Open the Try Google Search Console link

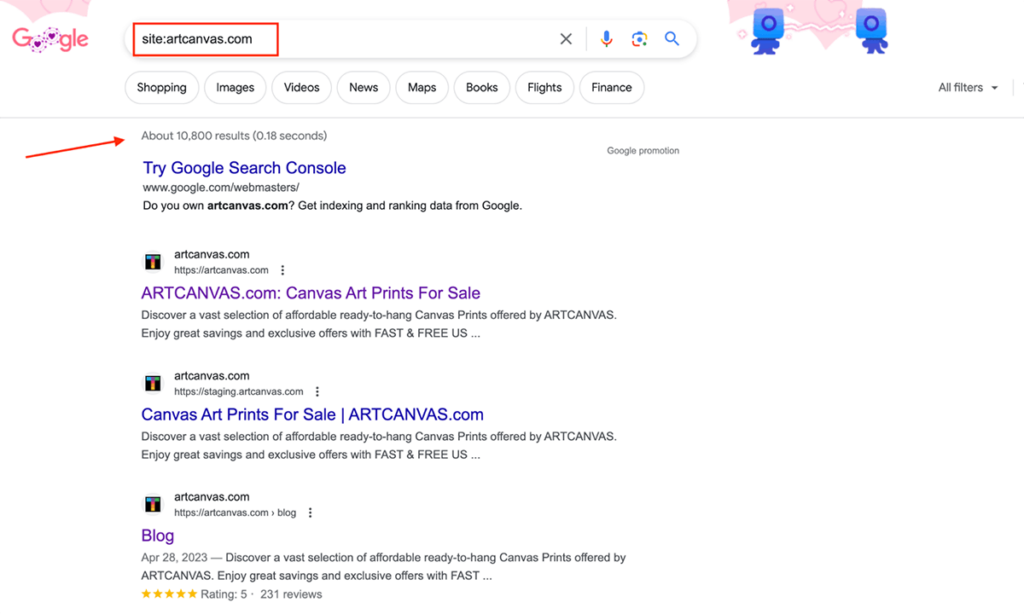[x=244, y=167]
